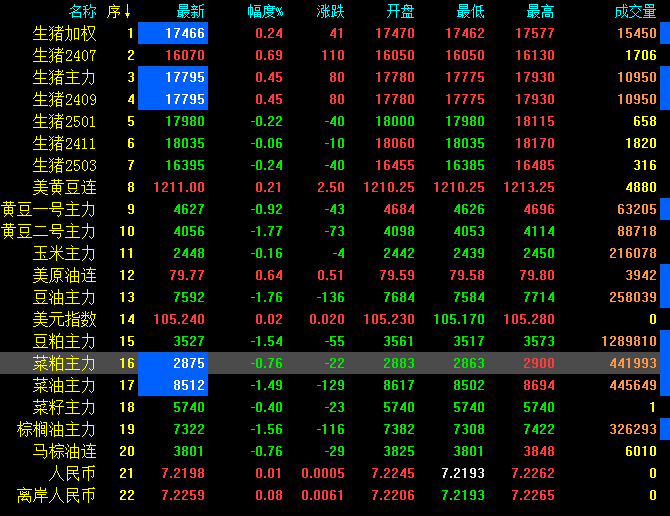Click high price 18115 of 生猪2501
This screenshot has height=516, width=670.
[x=535, y=121]
